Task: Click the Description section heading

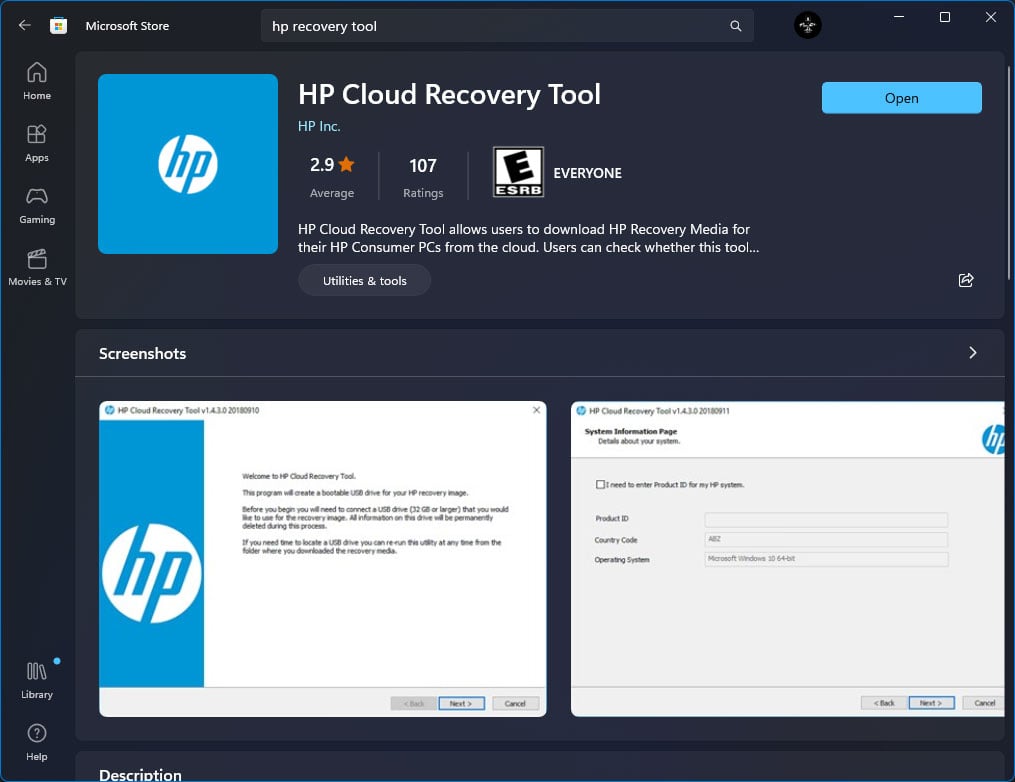Action: (x=140, y=774)
